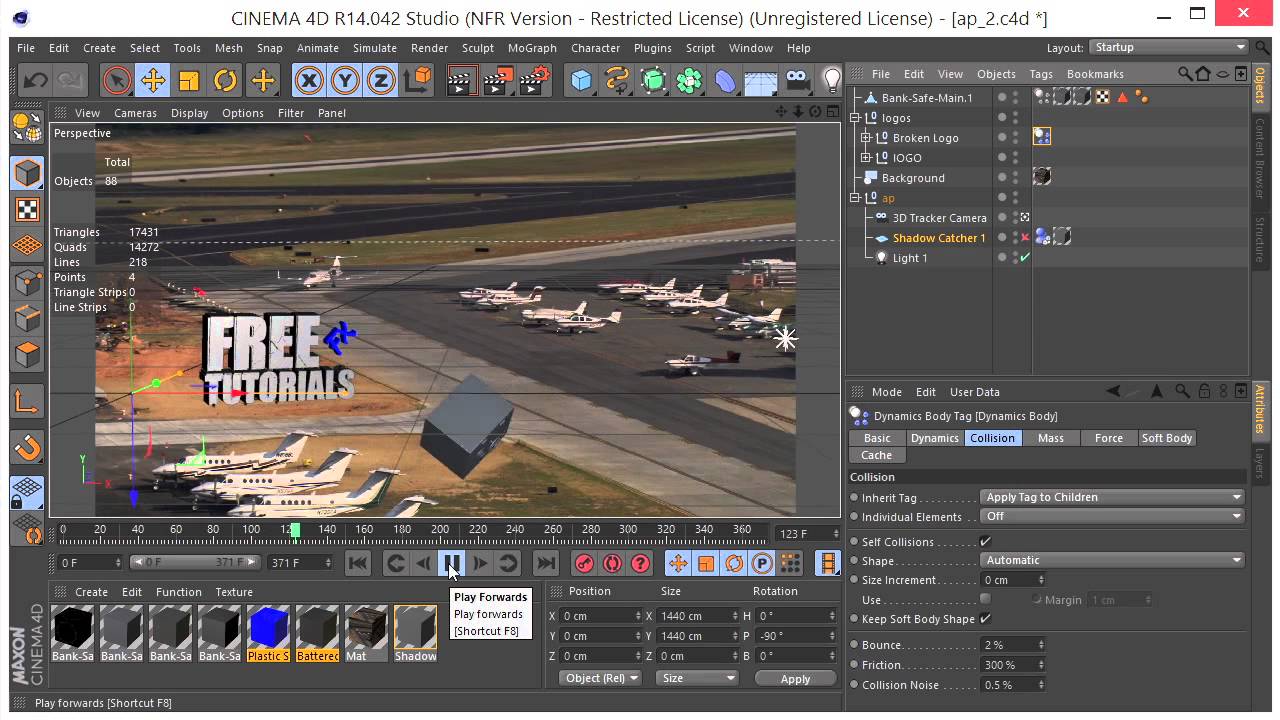Uncheck Self Collisions checkbox
Viewport: 1280px width, 720px height.
point(985,542)
